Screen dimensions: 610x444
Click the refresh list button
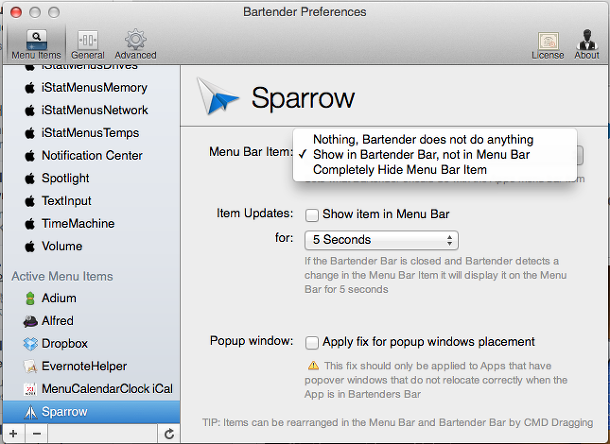pyautogui.click(x=169, y=433)
